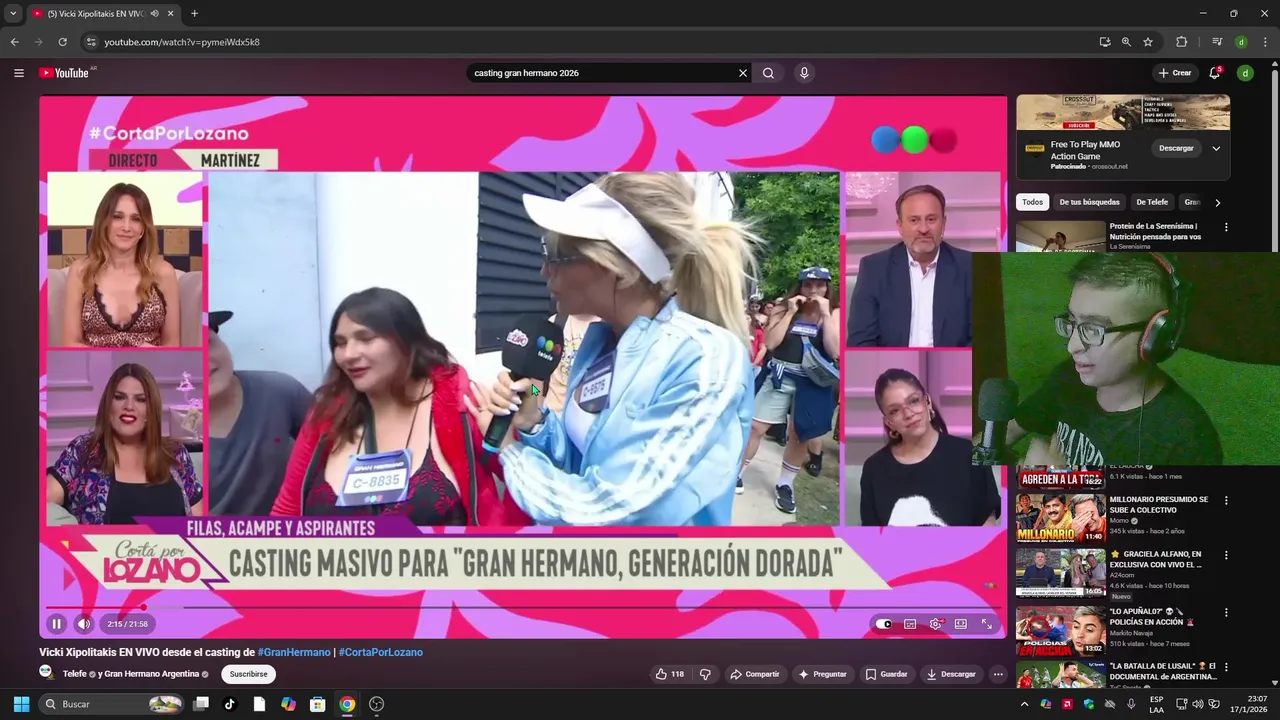Switch to theater mode
Screen dimensions: 1280x720
pos(961,624)
